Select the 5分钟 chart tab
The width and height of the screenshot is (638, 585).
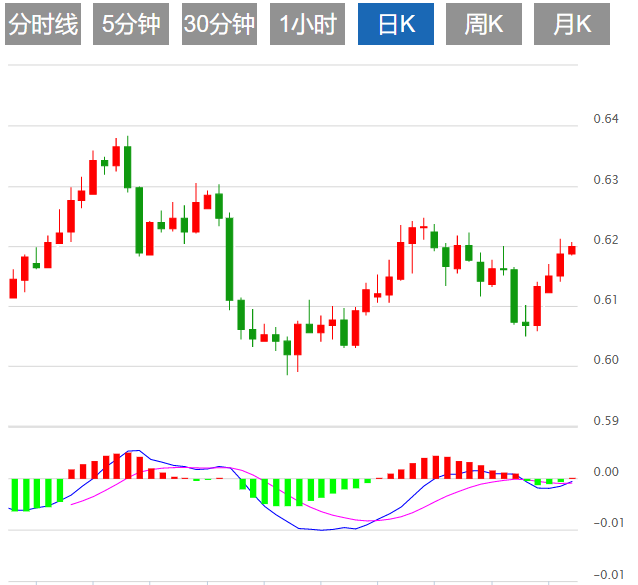coord(131,25)
